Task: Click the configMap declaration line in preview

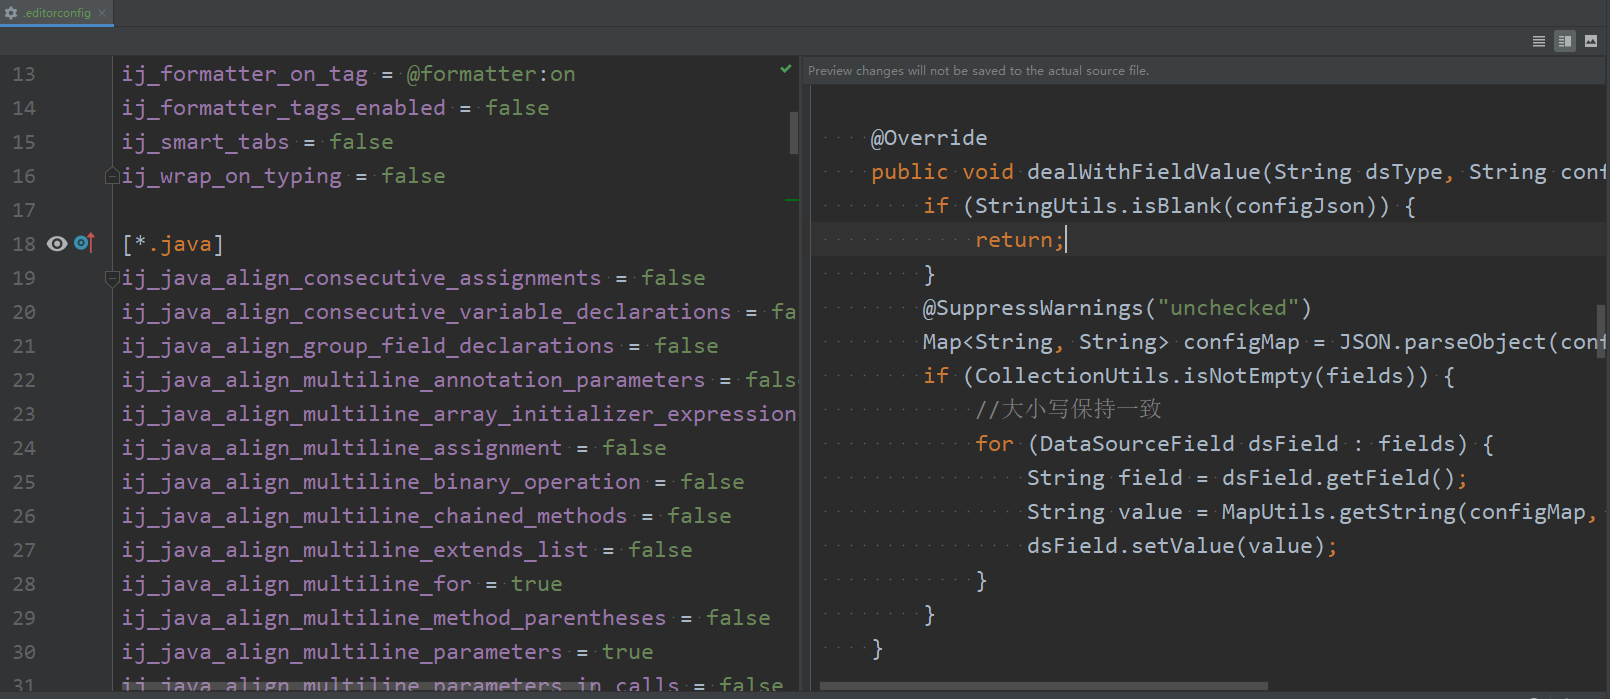Action: (1263, 342)
